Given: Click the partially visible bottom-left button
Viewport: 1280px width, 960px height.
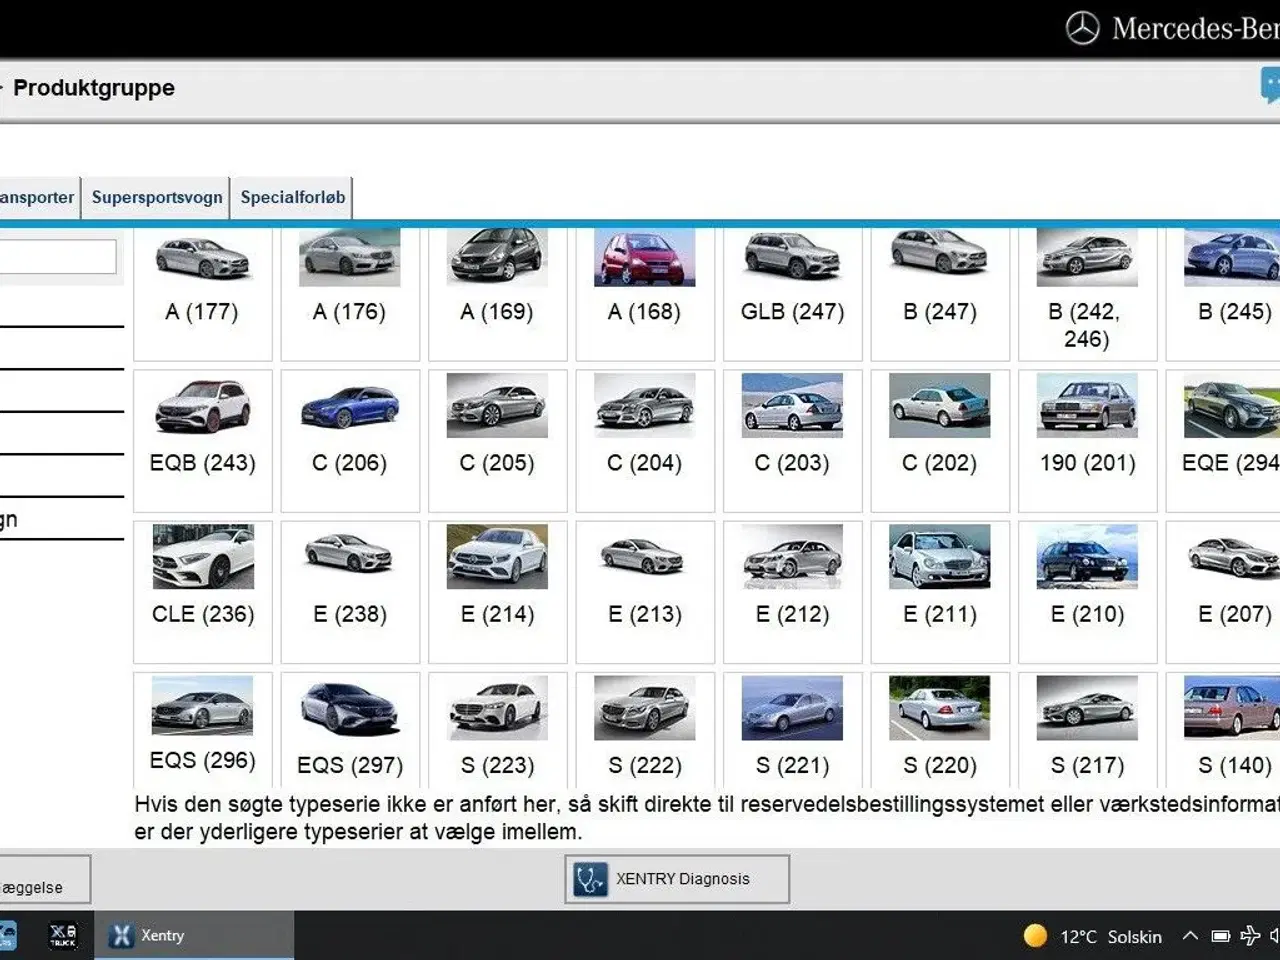Looking at the screenshot, I should click(x=45, y=880).
